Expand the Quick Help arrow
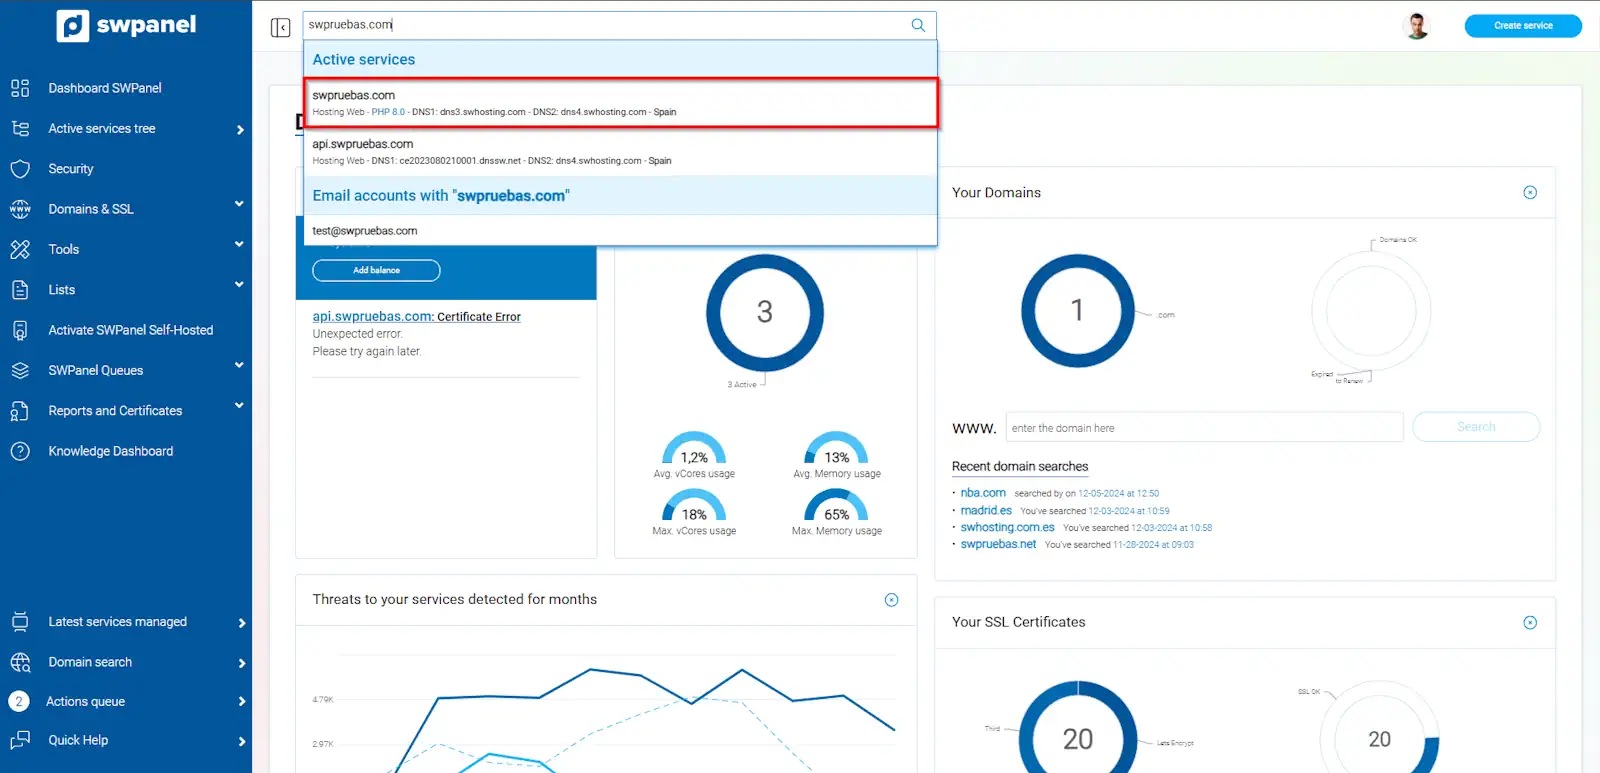The height and width of the screenshot is (773, 1600). click(x=241, y=741)
